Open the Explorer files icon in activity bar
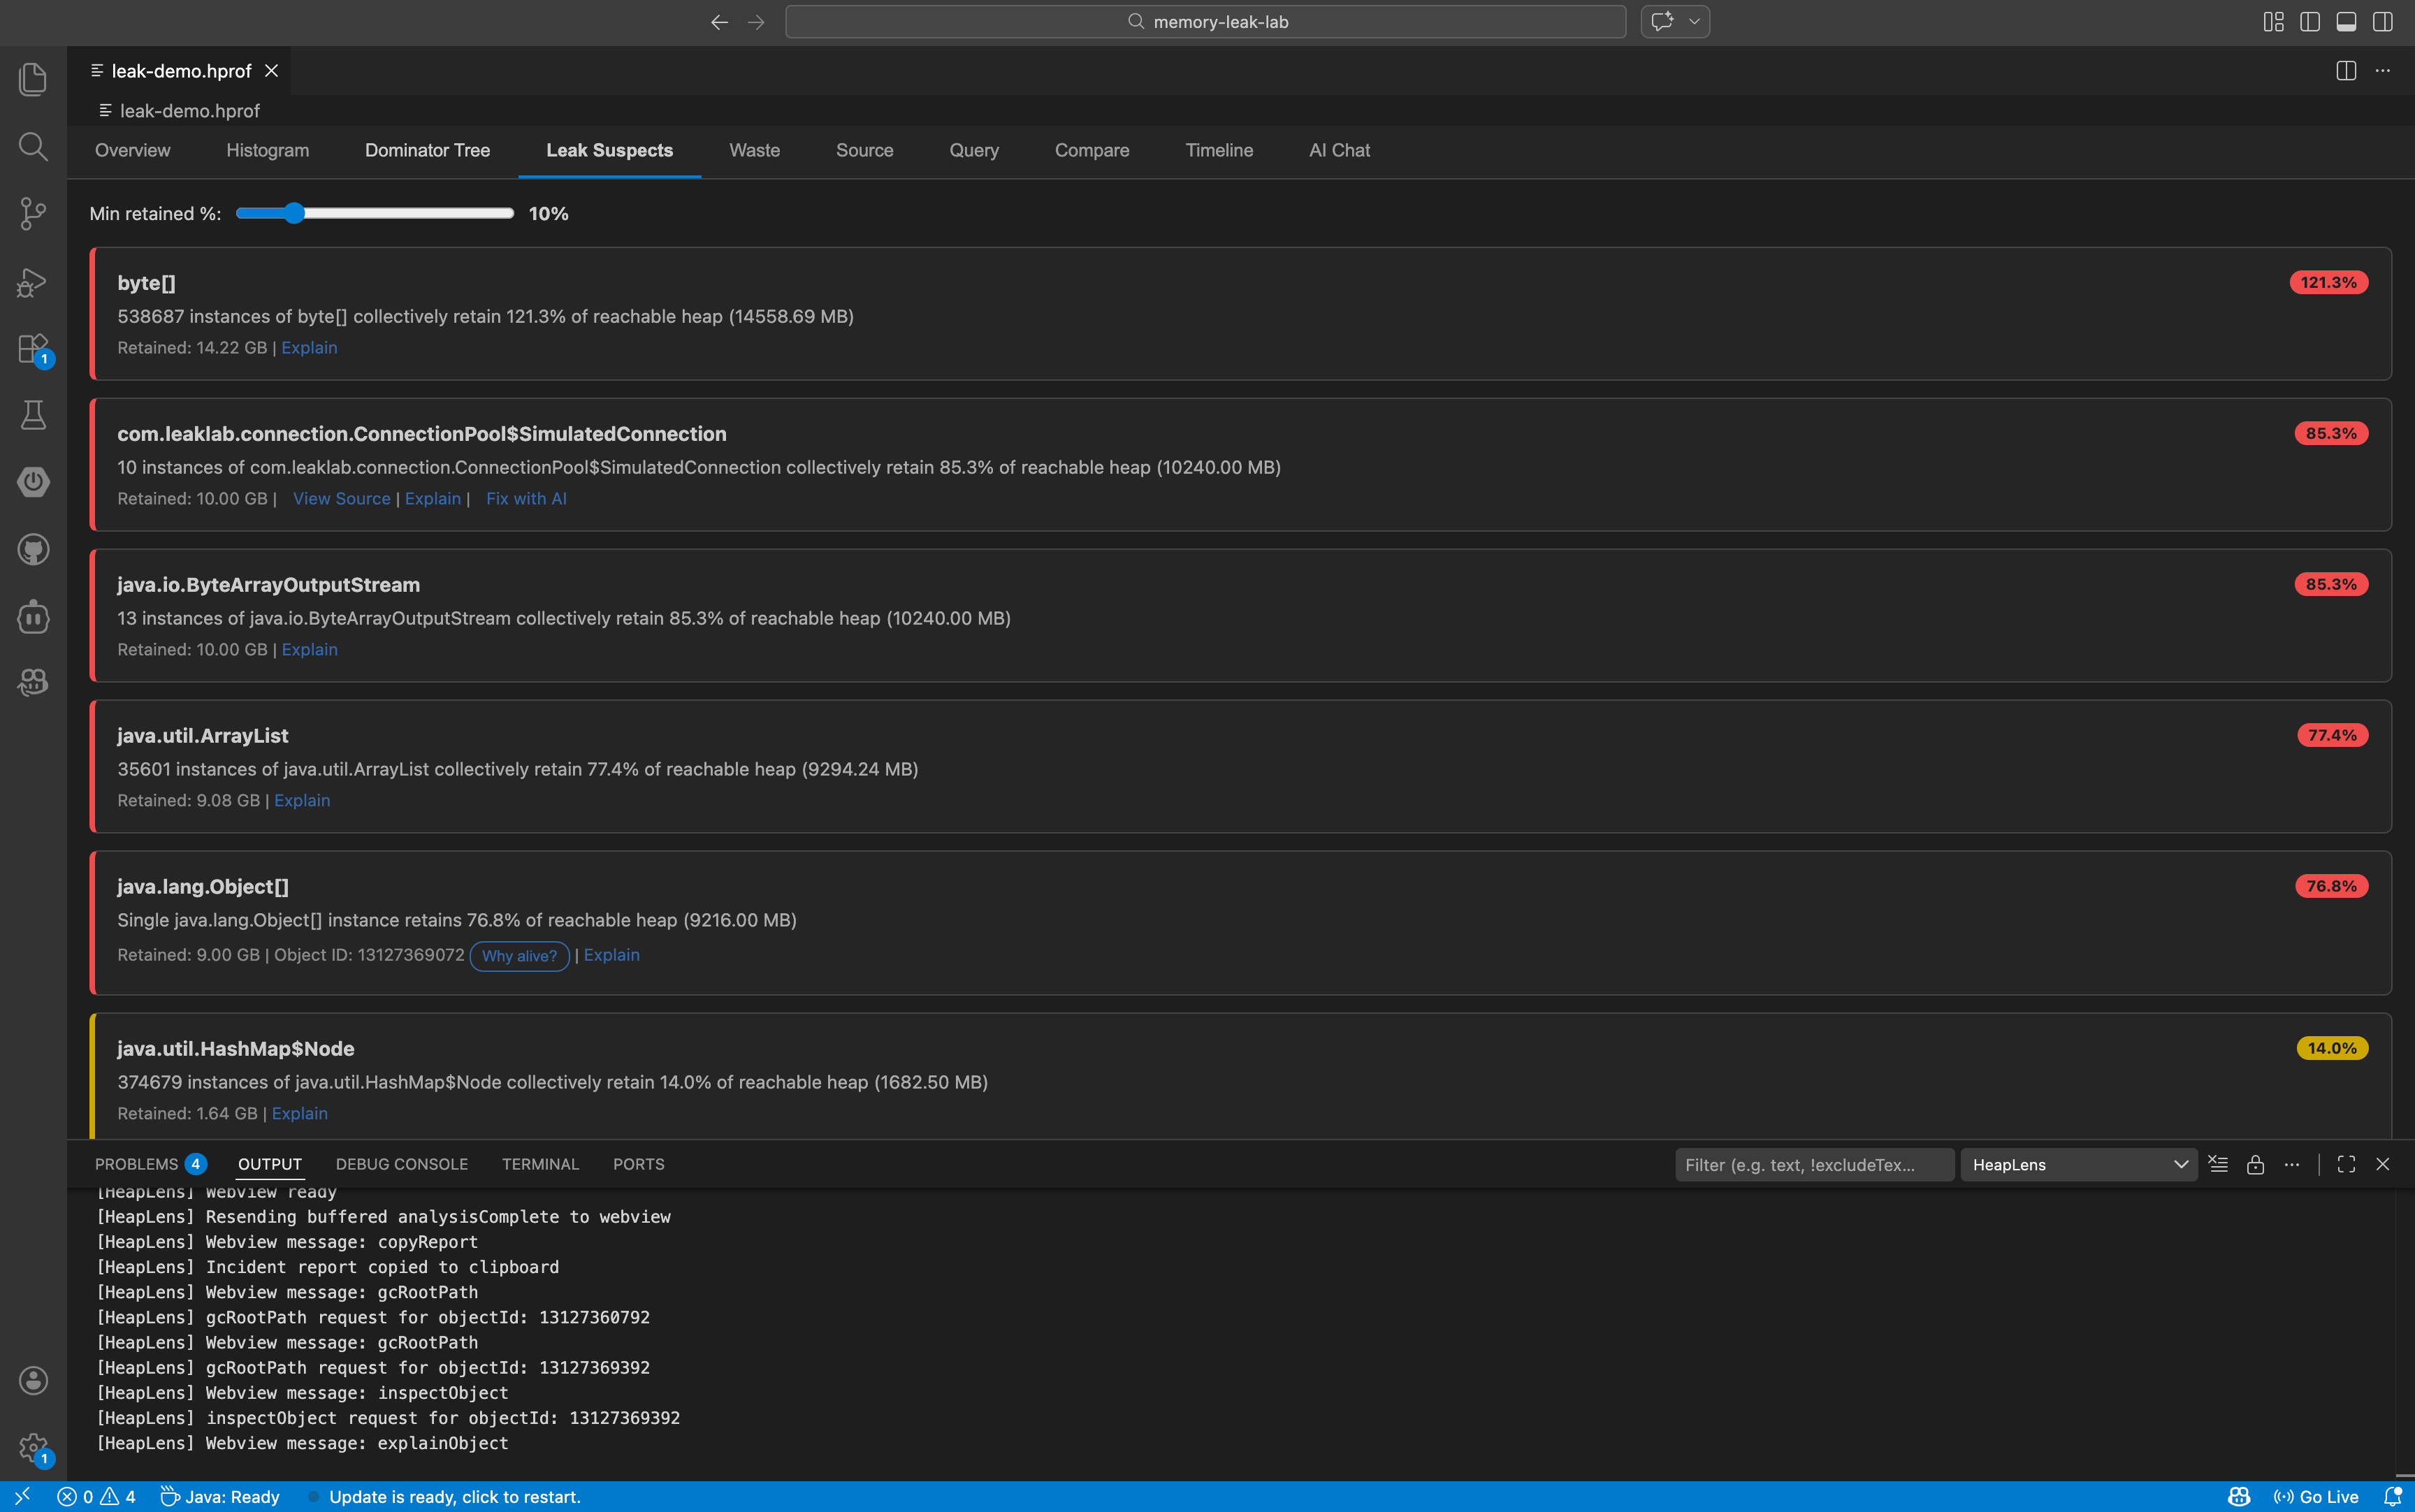The image size is (2415, 1512). coord(33,79)
